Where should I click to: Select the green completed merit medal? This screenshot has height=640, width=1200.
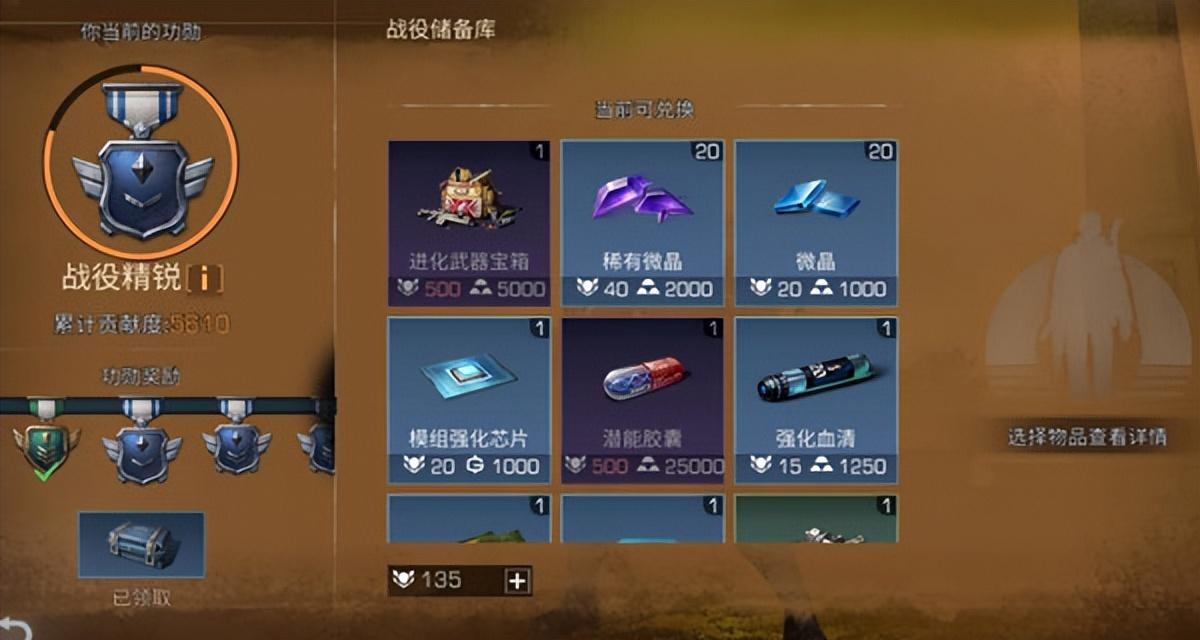point(44,439)
